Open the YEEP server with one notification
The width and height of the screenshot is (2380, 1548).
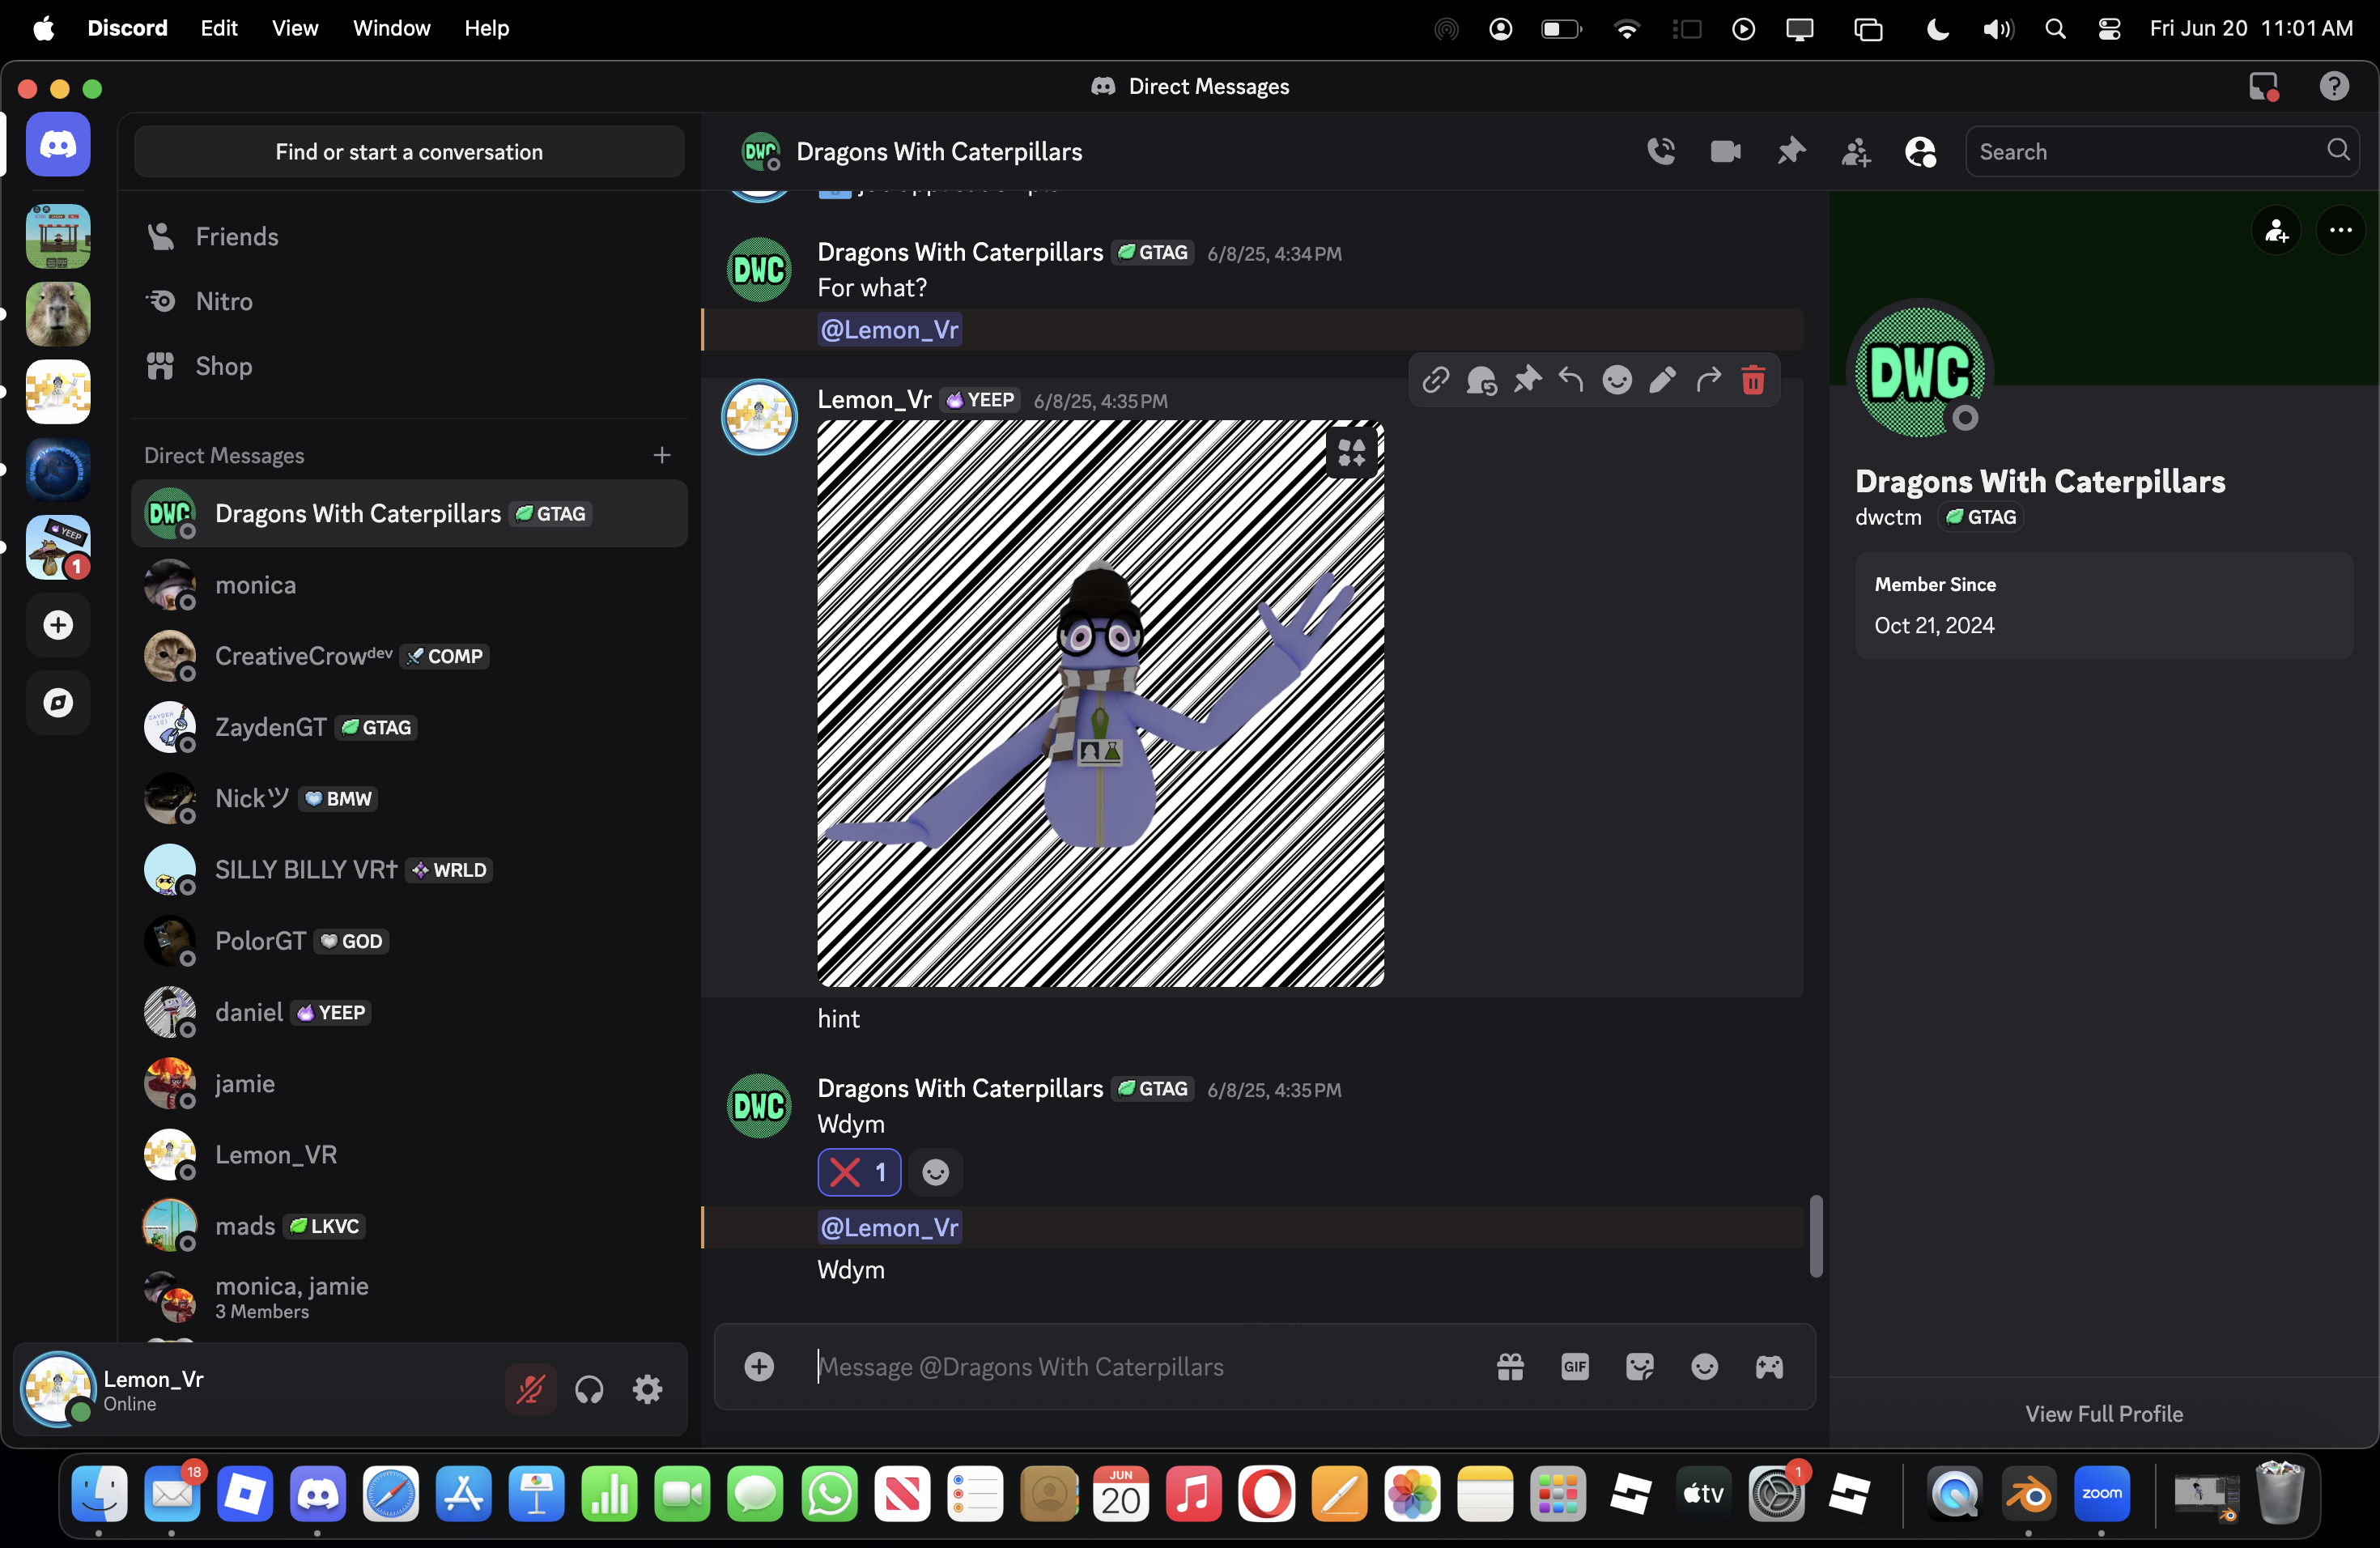click(x=58, y=547)
